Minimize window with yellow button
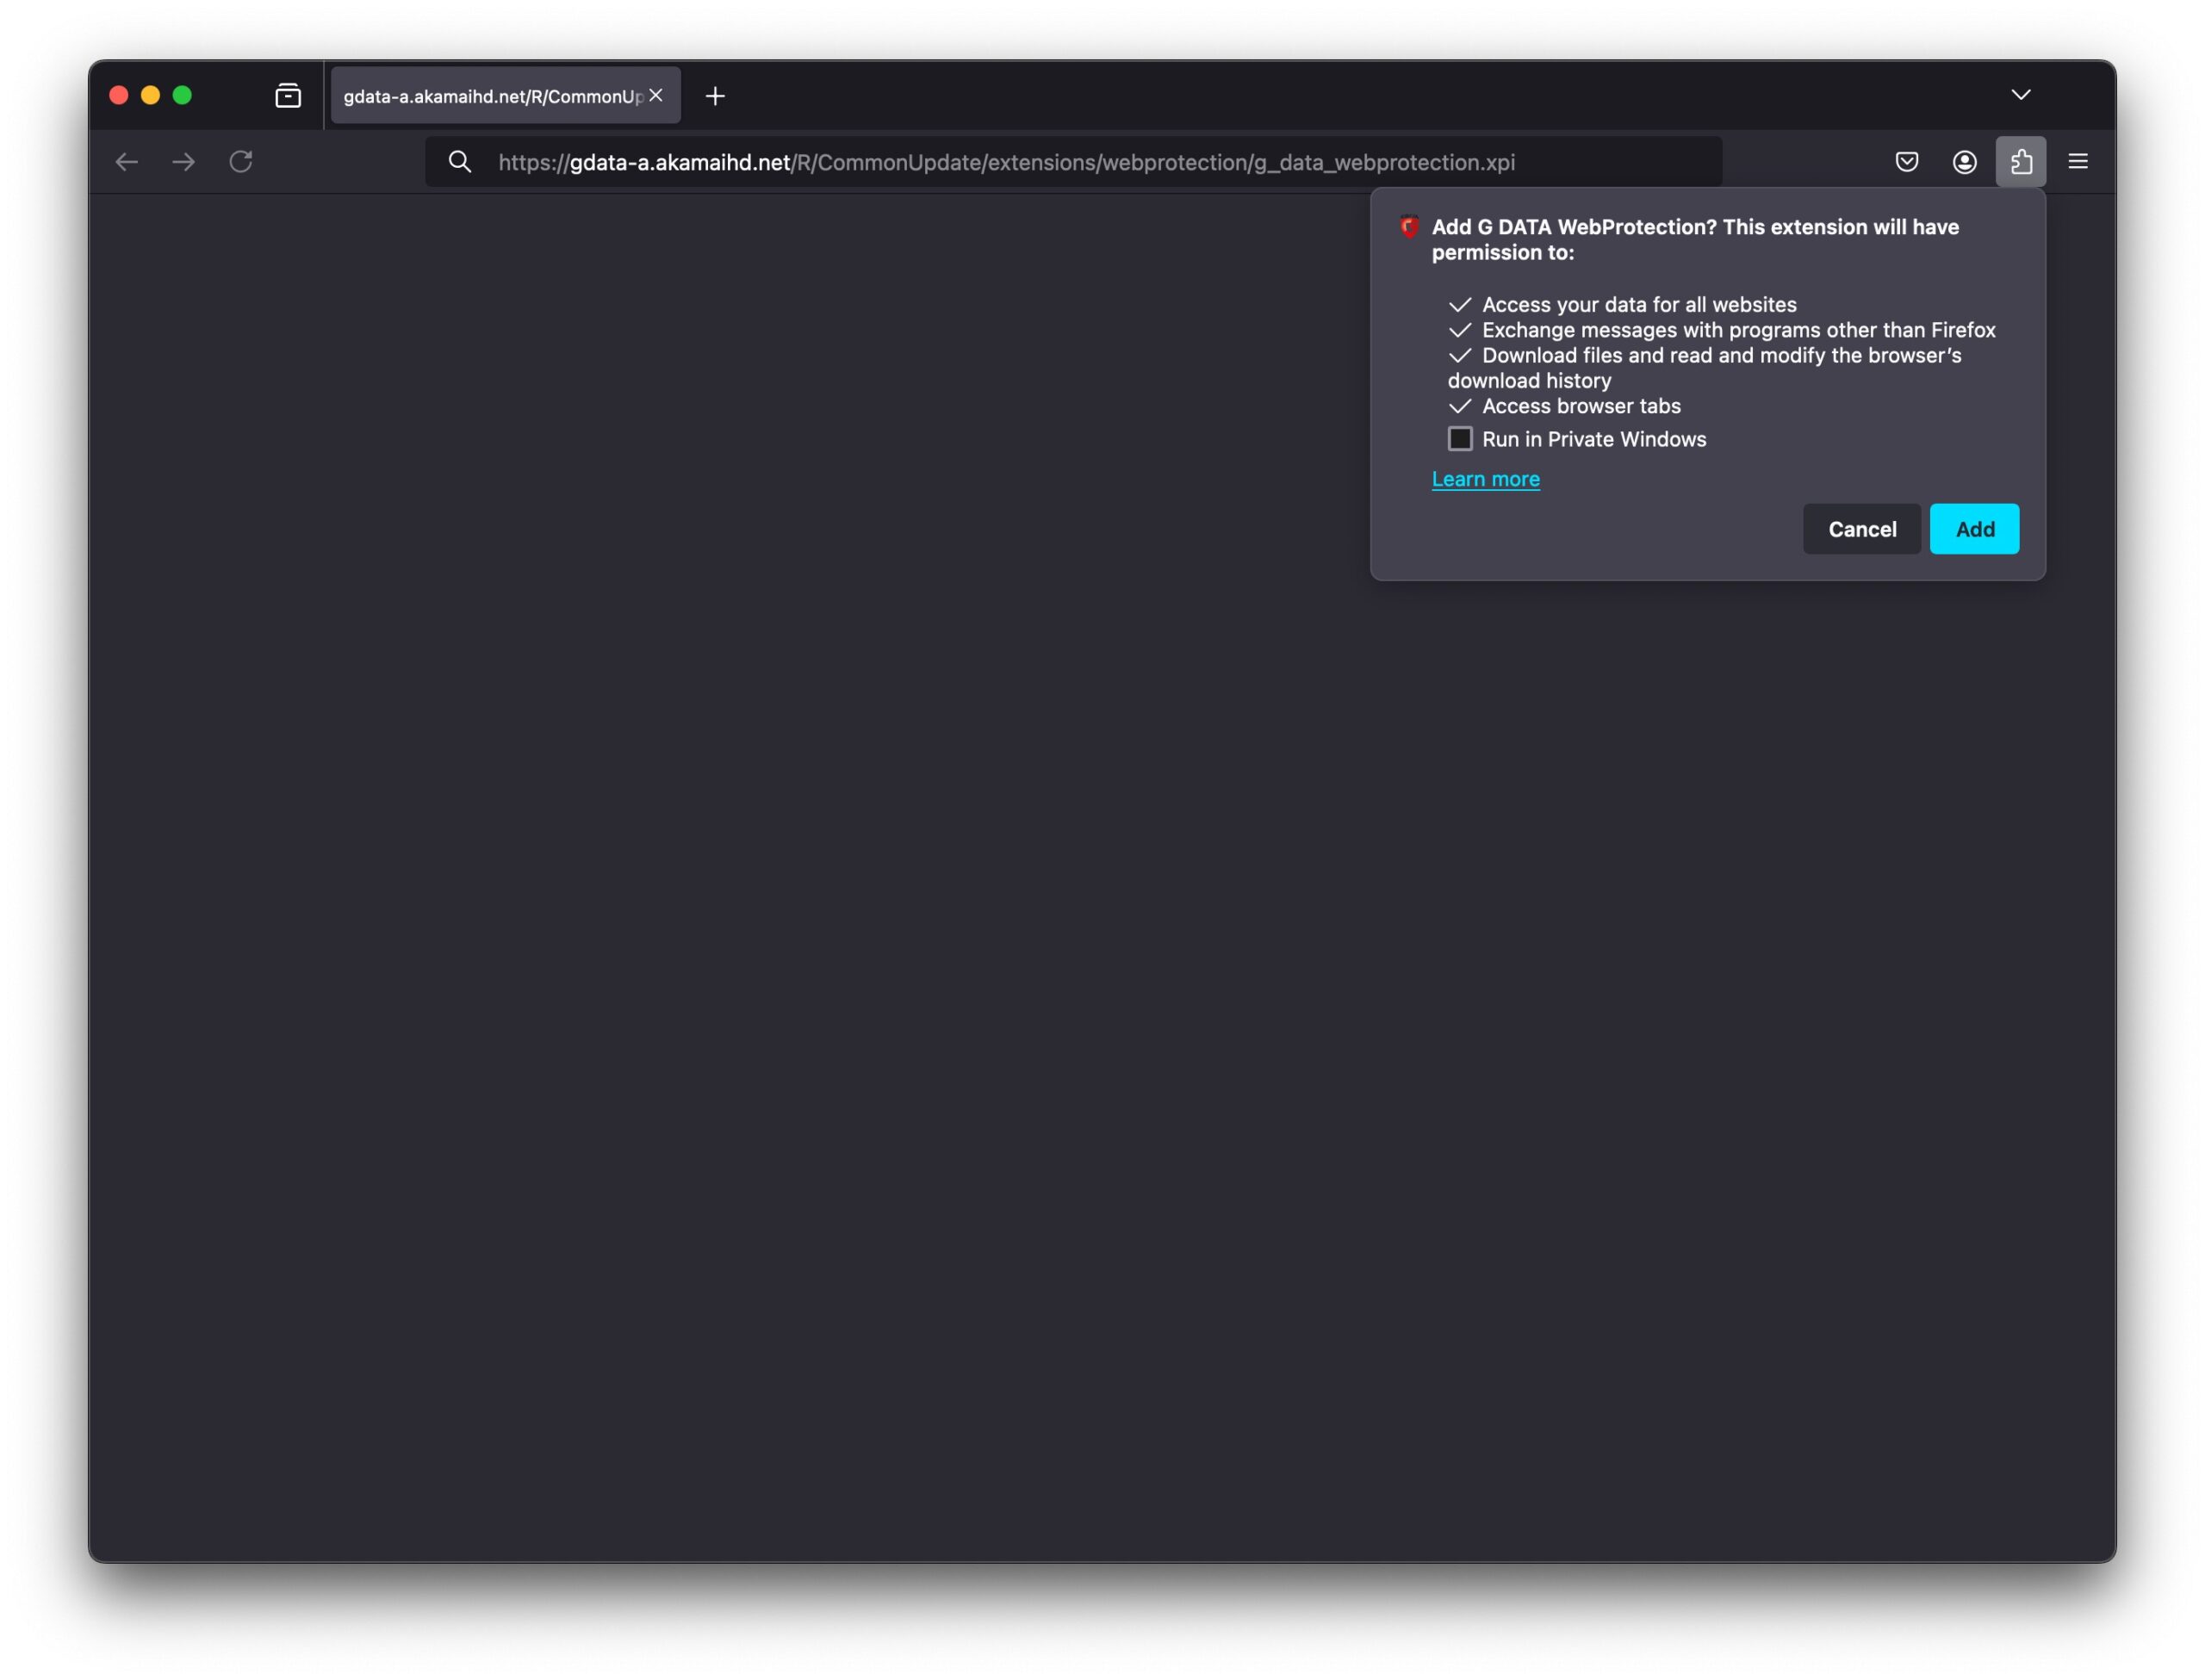The height and width of the screenshot is (1680, 2205). (x=150, y=95)
